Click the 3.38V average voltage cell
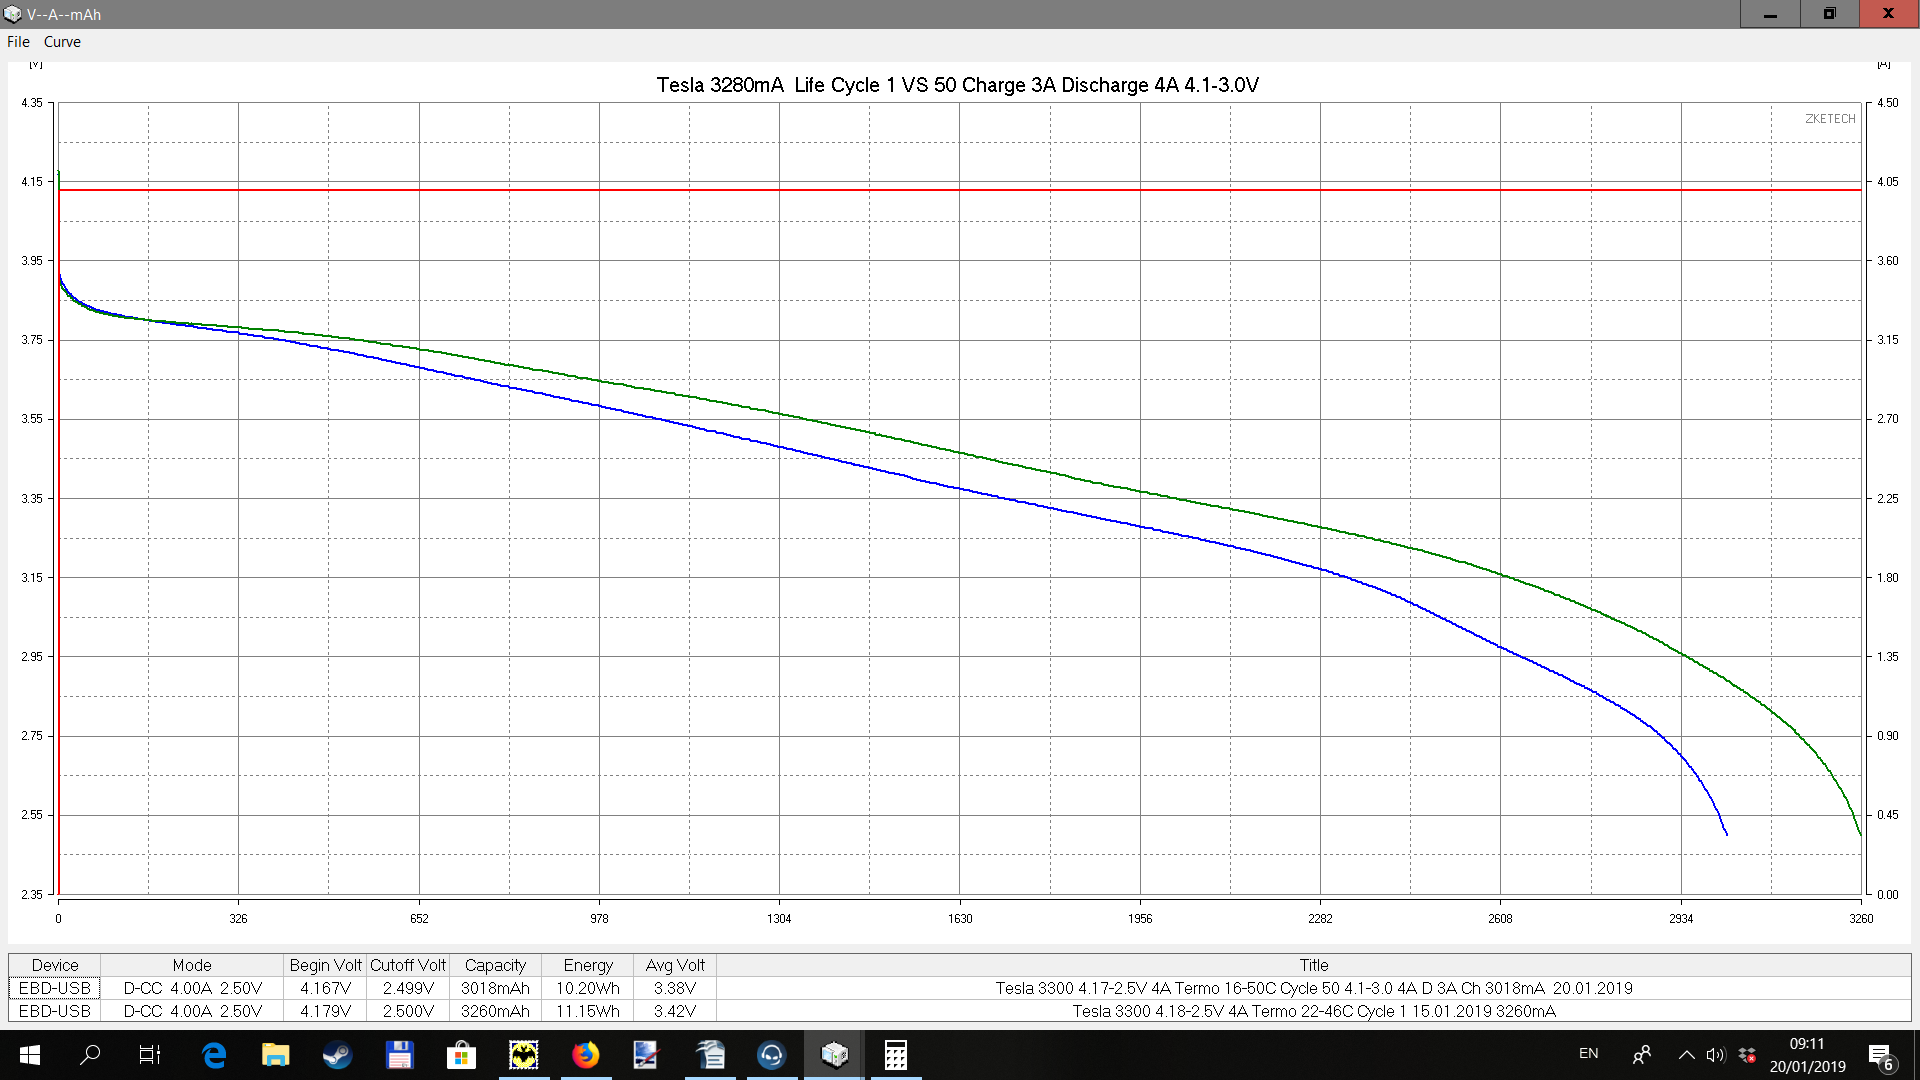This screenshot has width=1920, height=1080. coord(675,988)
